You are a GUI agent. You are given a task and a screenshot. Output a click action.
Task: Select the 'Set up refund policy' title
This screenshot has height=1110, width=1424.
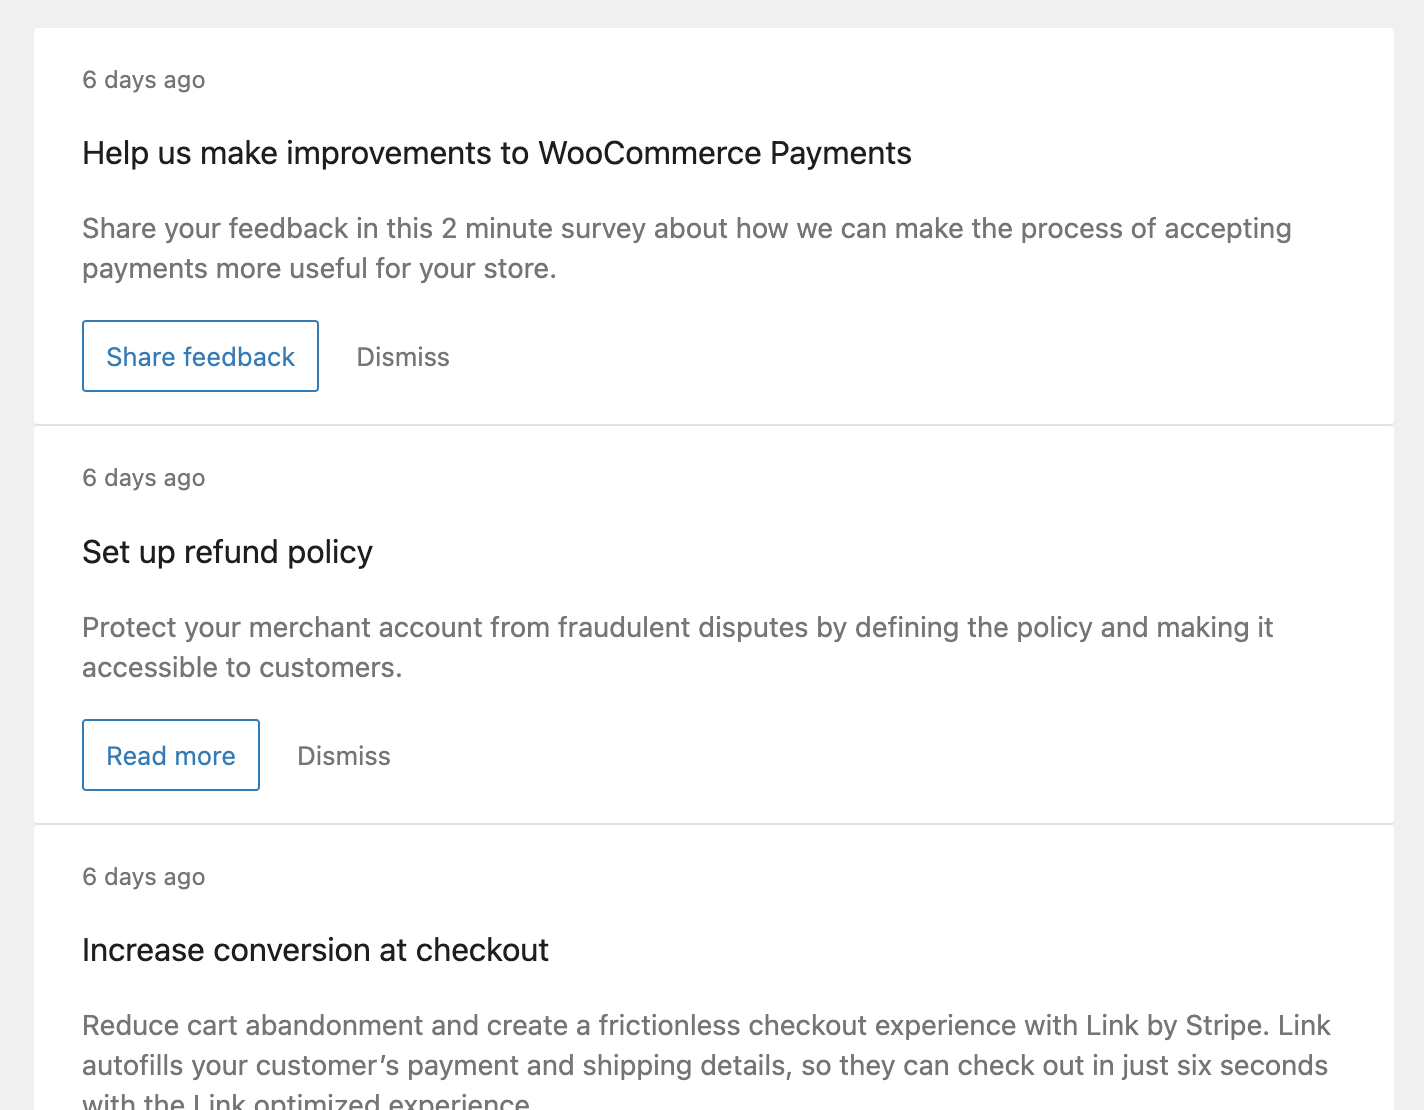pyautogui.click(x=227, y=552)
